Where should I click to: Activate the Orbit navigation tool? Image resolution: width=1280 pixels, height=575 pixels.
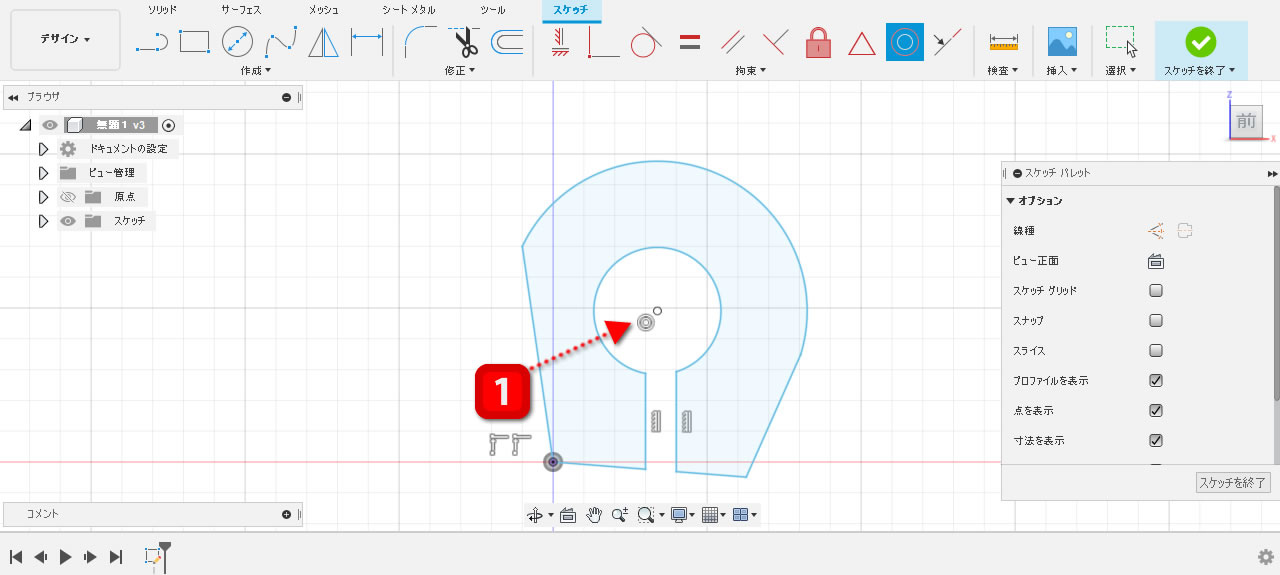pos(534,515)
